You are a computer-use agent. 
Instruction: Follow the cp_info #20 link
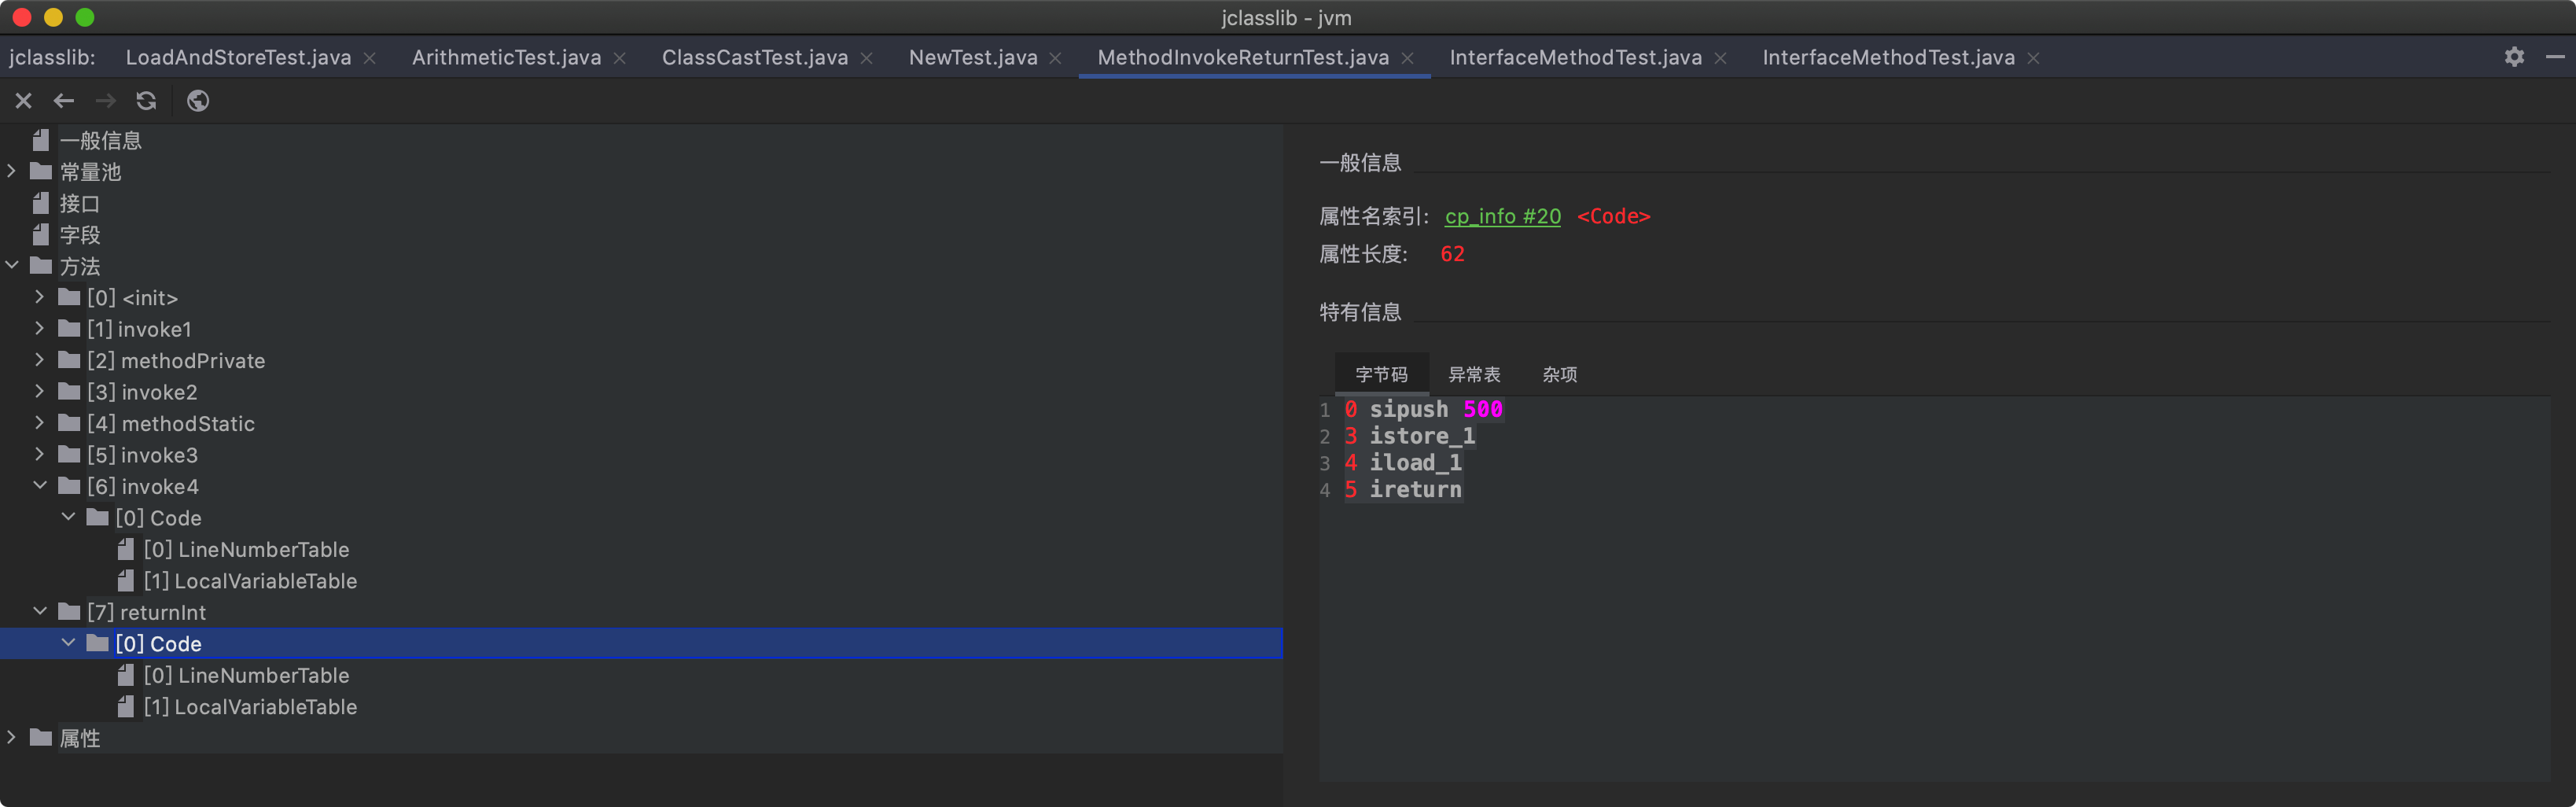click(1502, 217)
